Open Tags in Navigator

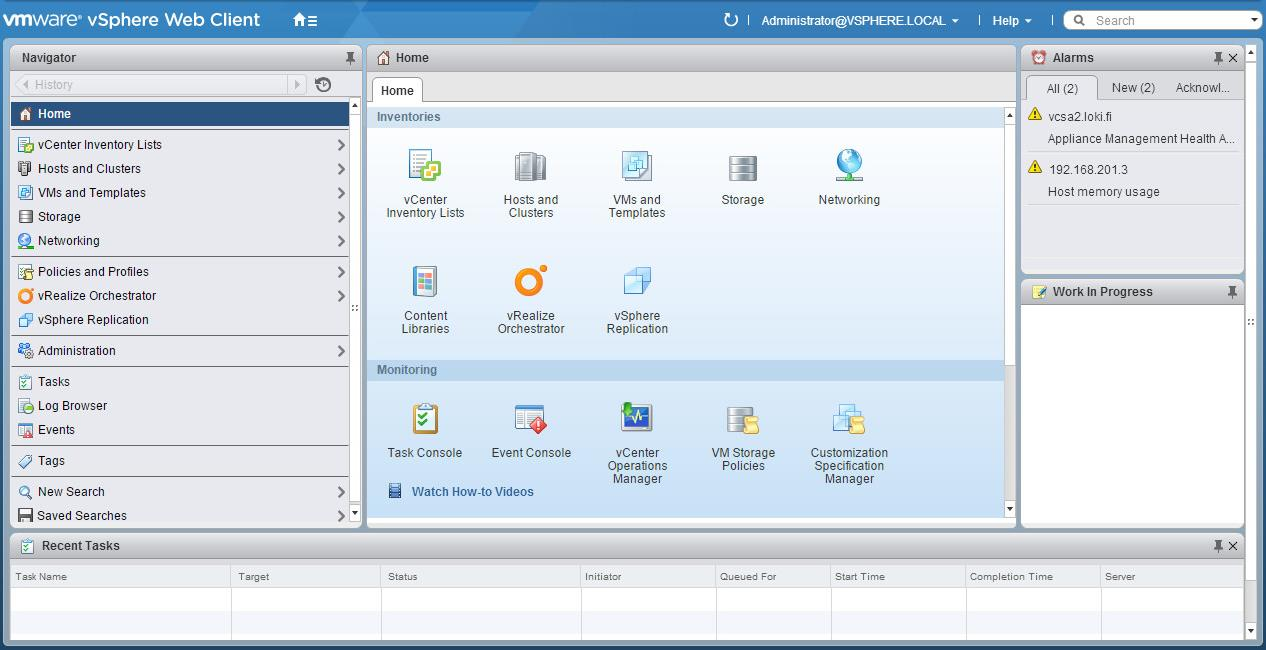[51, 461]
